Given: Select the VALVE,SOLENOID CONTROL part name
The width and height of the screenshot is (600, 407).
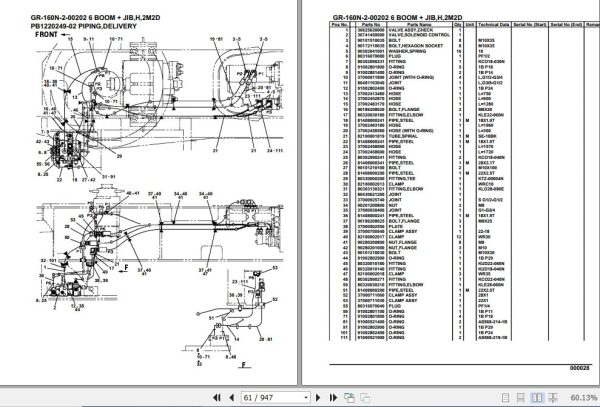Looking at the screenshot, I should click(x=419, y=35).
